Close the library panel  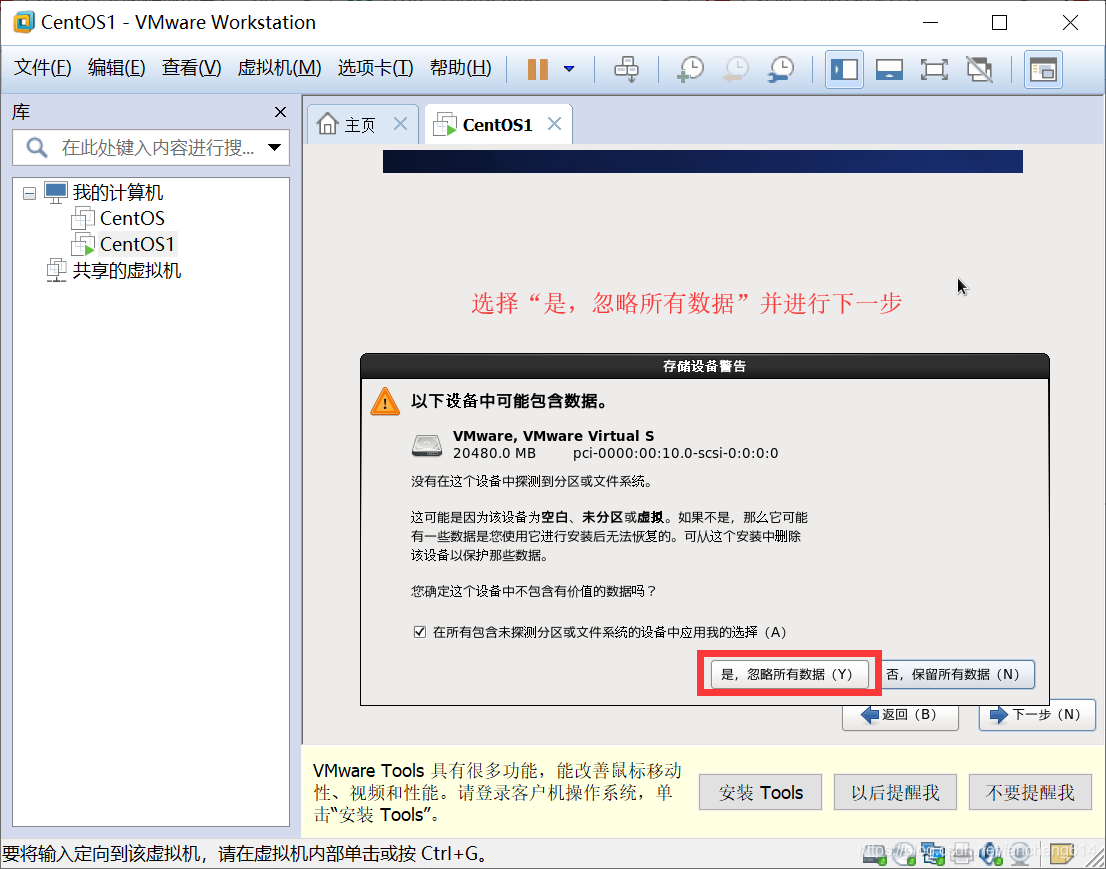tap(280, 112)
